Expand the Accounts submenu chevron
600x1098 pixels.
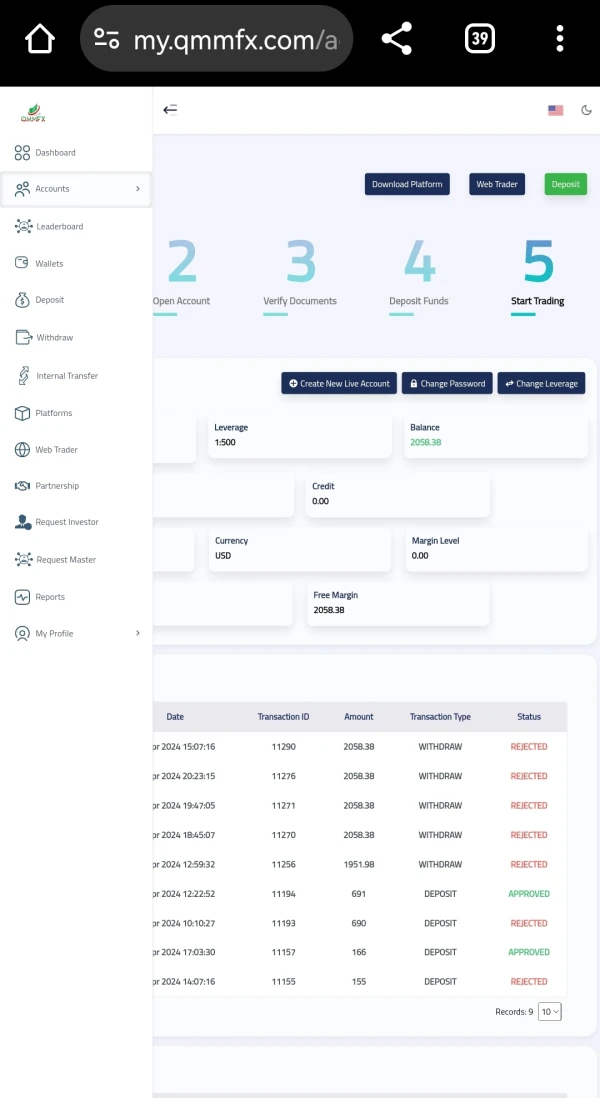click(137, 188)
